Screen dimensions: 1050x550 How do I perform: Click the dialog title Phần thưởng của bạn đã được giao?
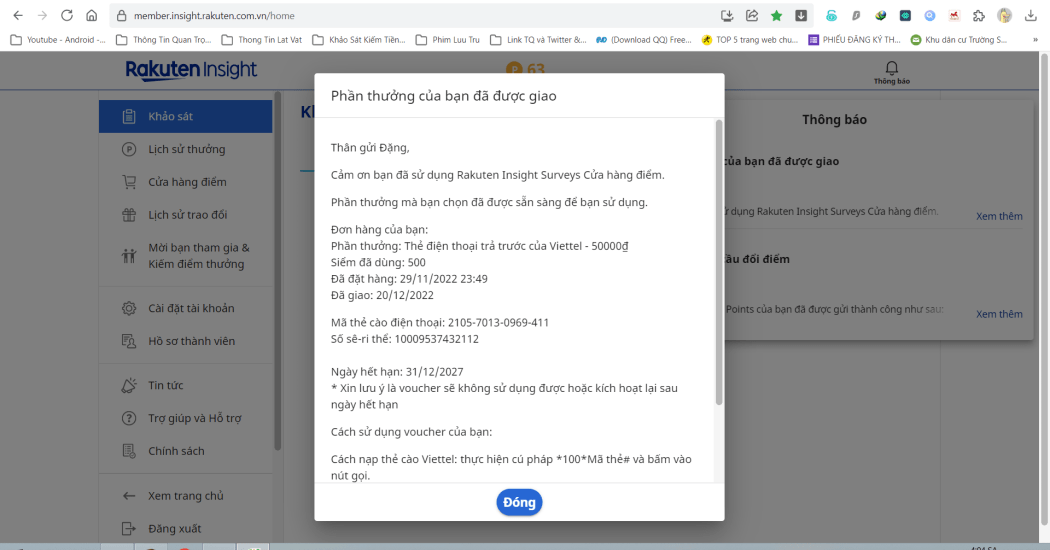(x=443, y=96)
